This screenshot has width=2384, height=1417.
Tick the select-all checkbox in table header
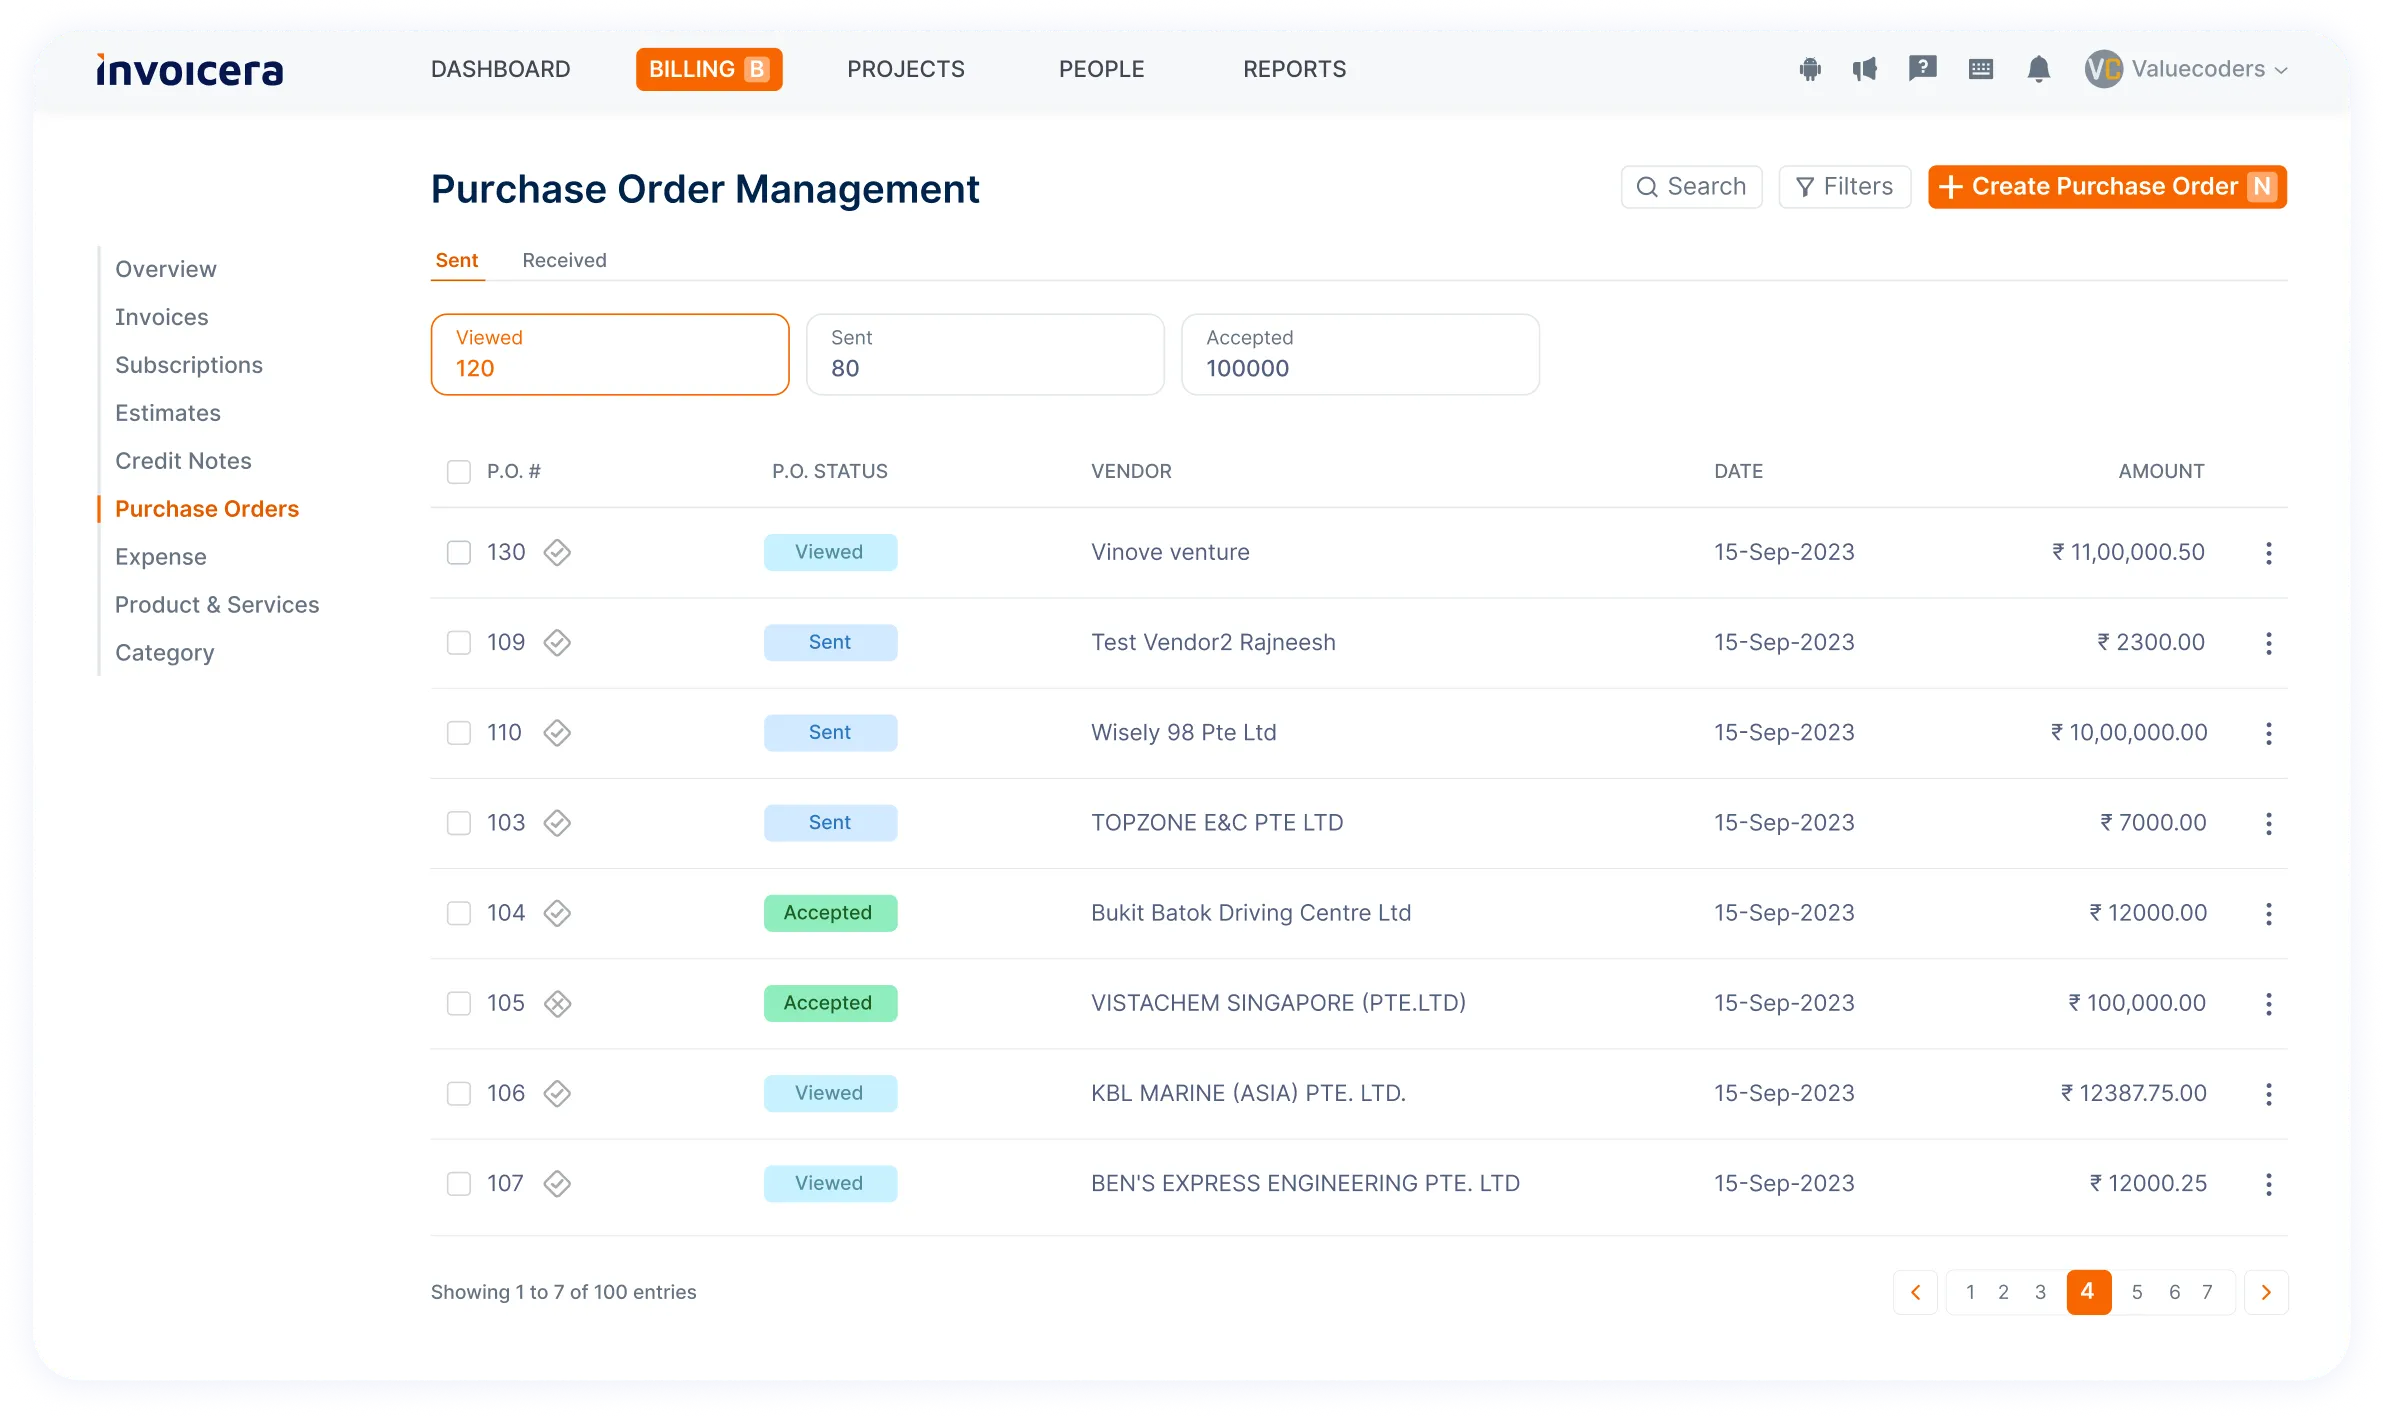point(458,471)
